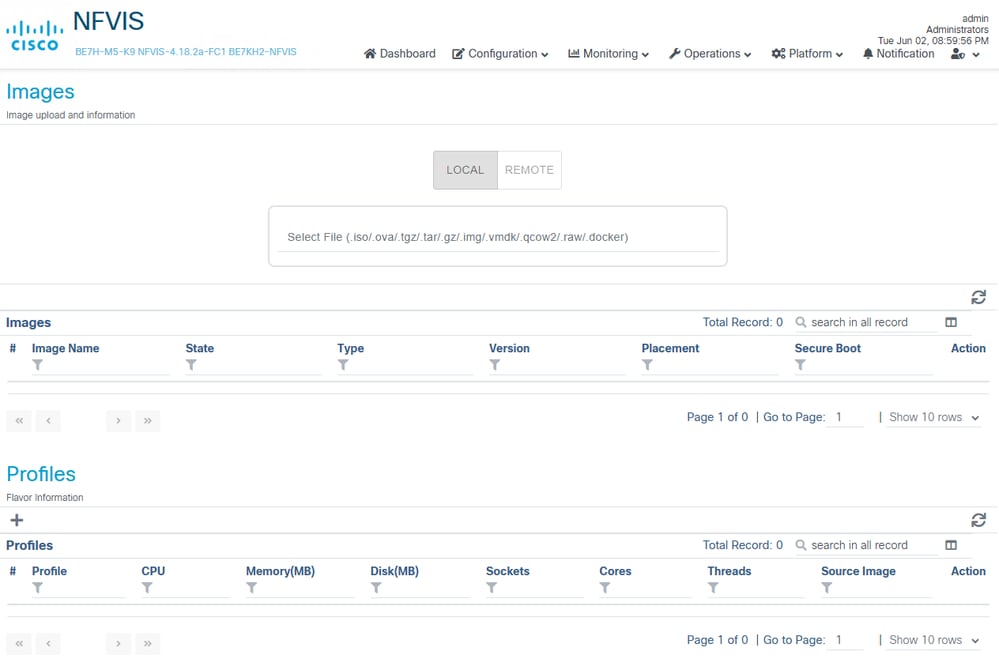Image resolution: width=999 pixels, height=662 pixels.
Task: Filter Images by Image Name
Action: [x=100, y=366]
